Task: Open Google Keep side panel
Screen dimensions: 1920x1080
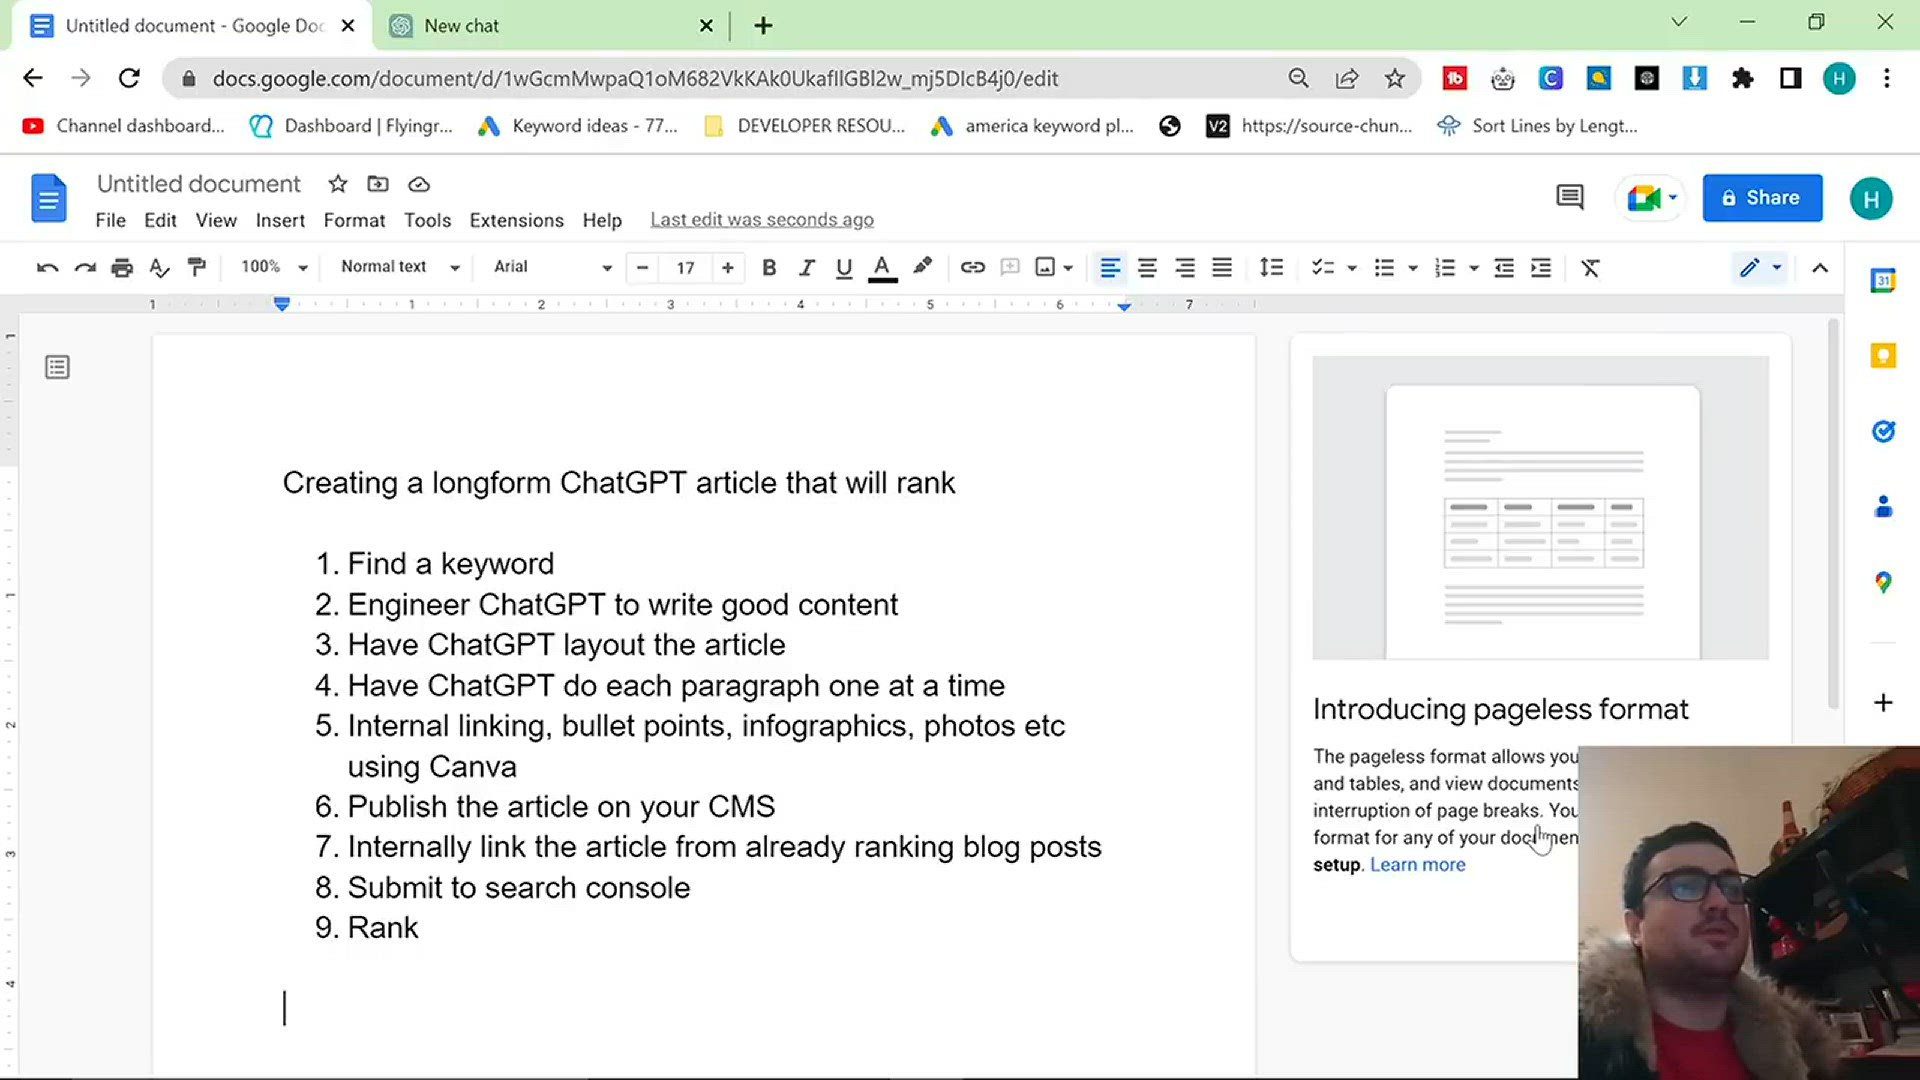Action: [x=1883, y=356]
